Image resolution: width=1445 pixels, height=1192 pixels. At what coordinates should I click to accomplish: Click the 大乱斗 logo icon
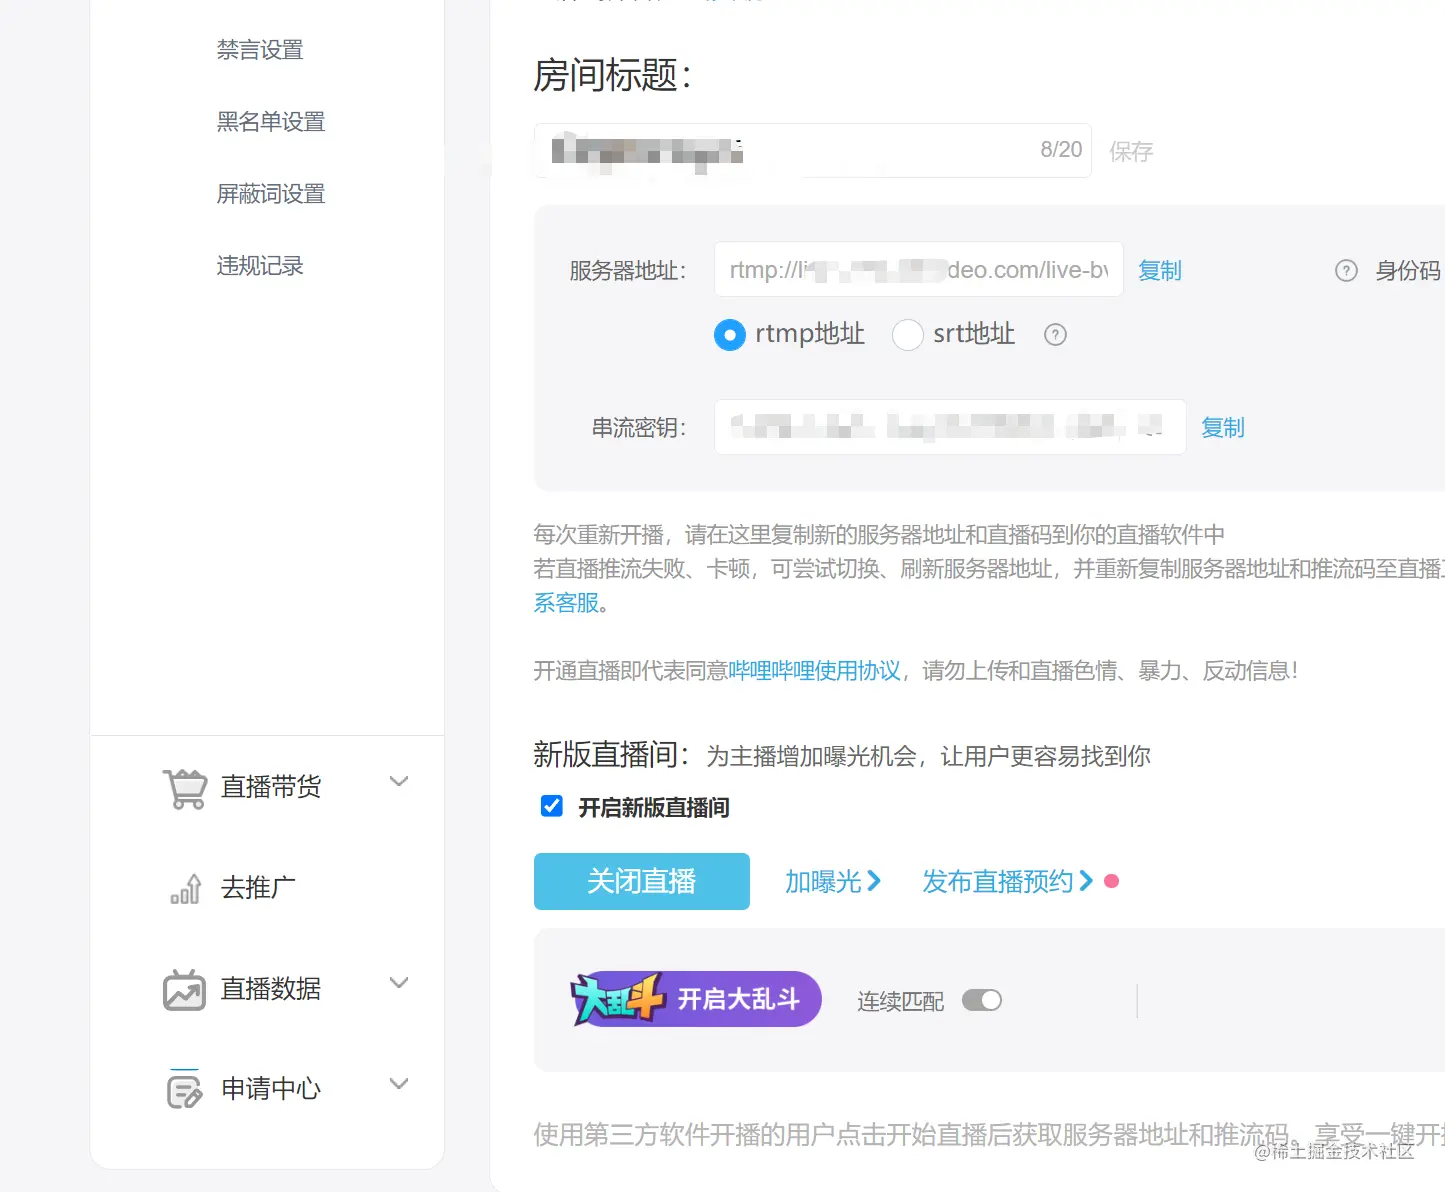tap(618, 999)
